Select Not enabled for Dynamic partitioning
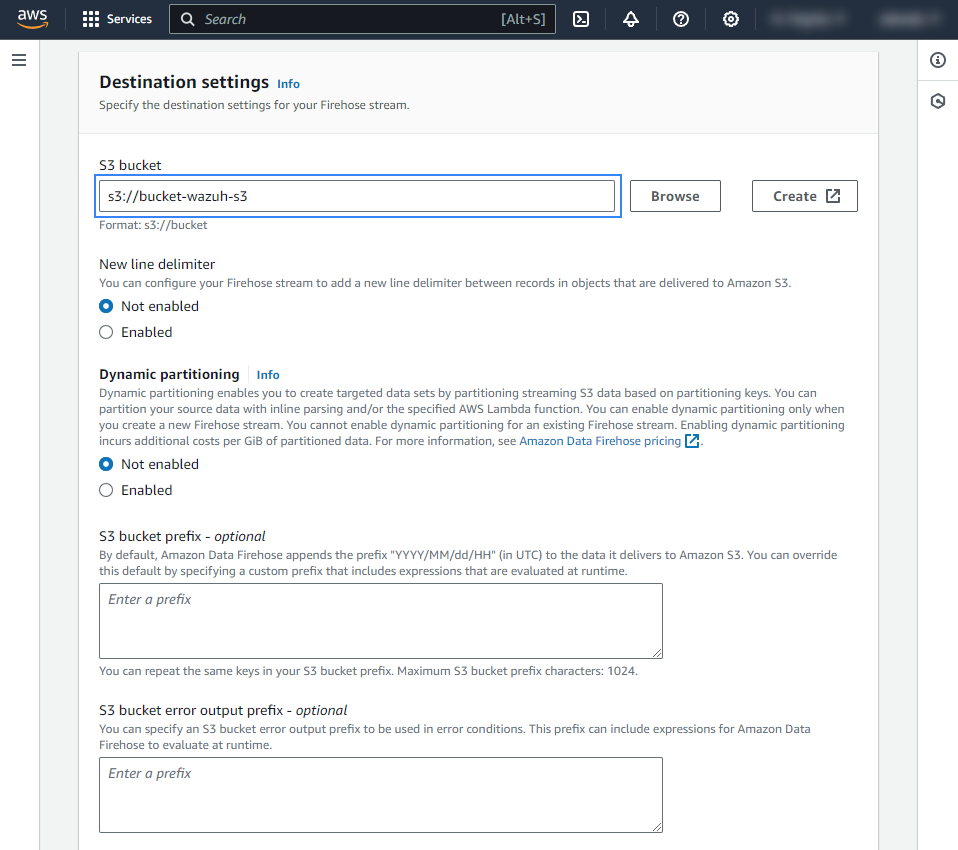Image resolution: width=958 pixels, height=850 pixels. pos(106,464)
